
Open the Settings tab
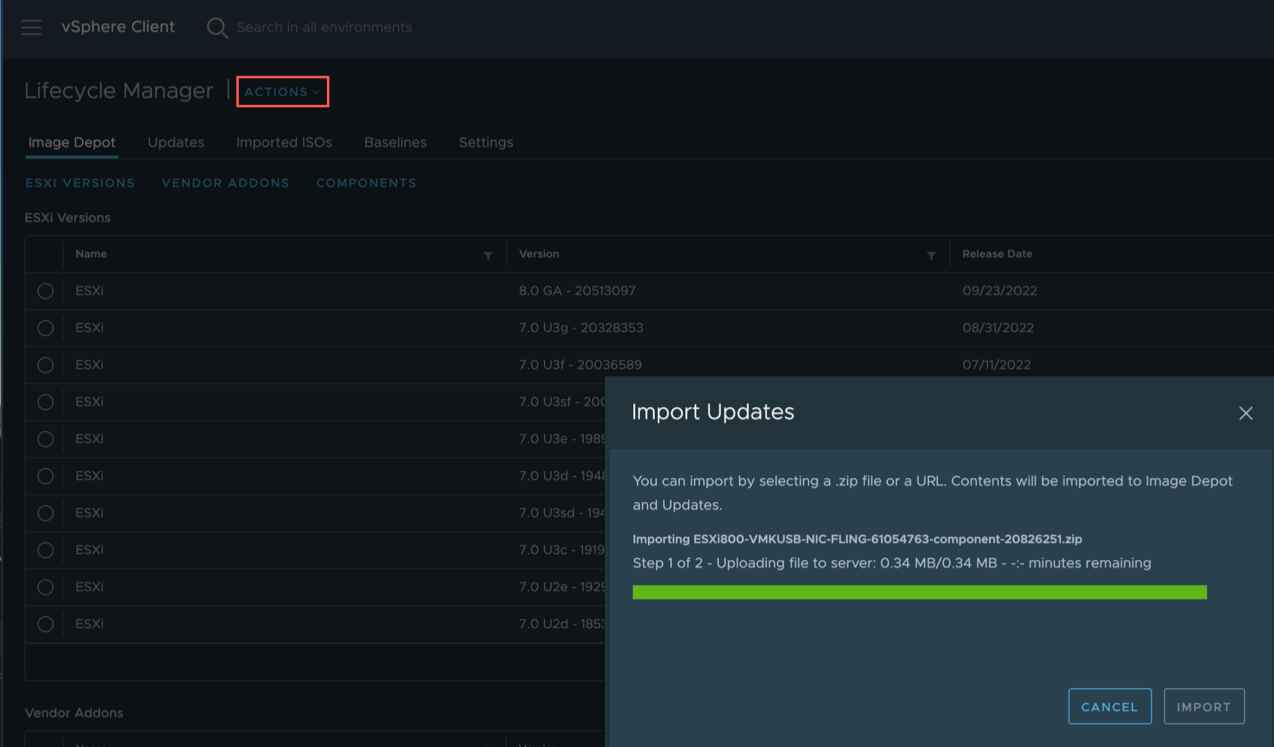[486, 142]
